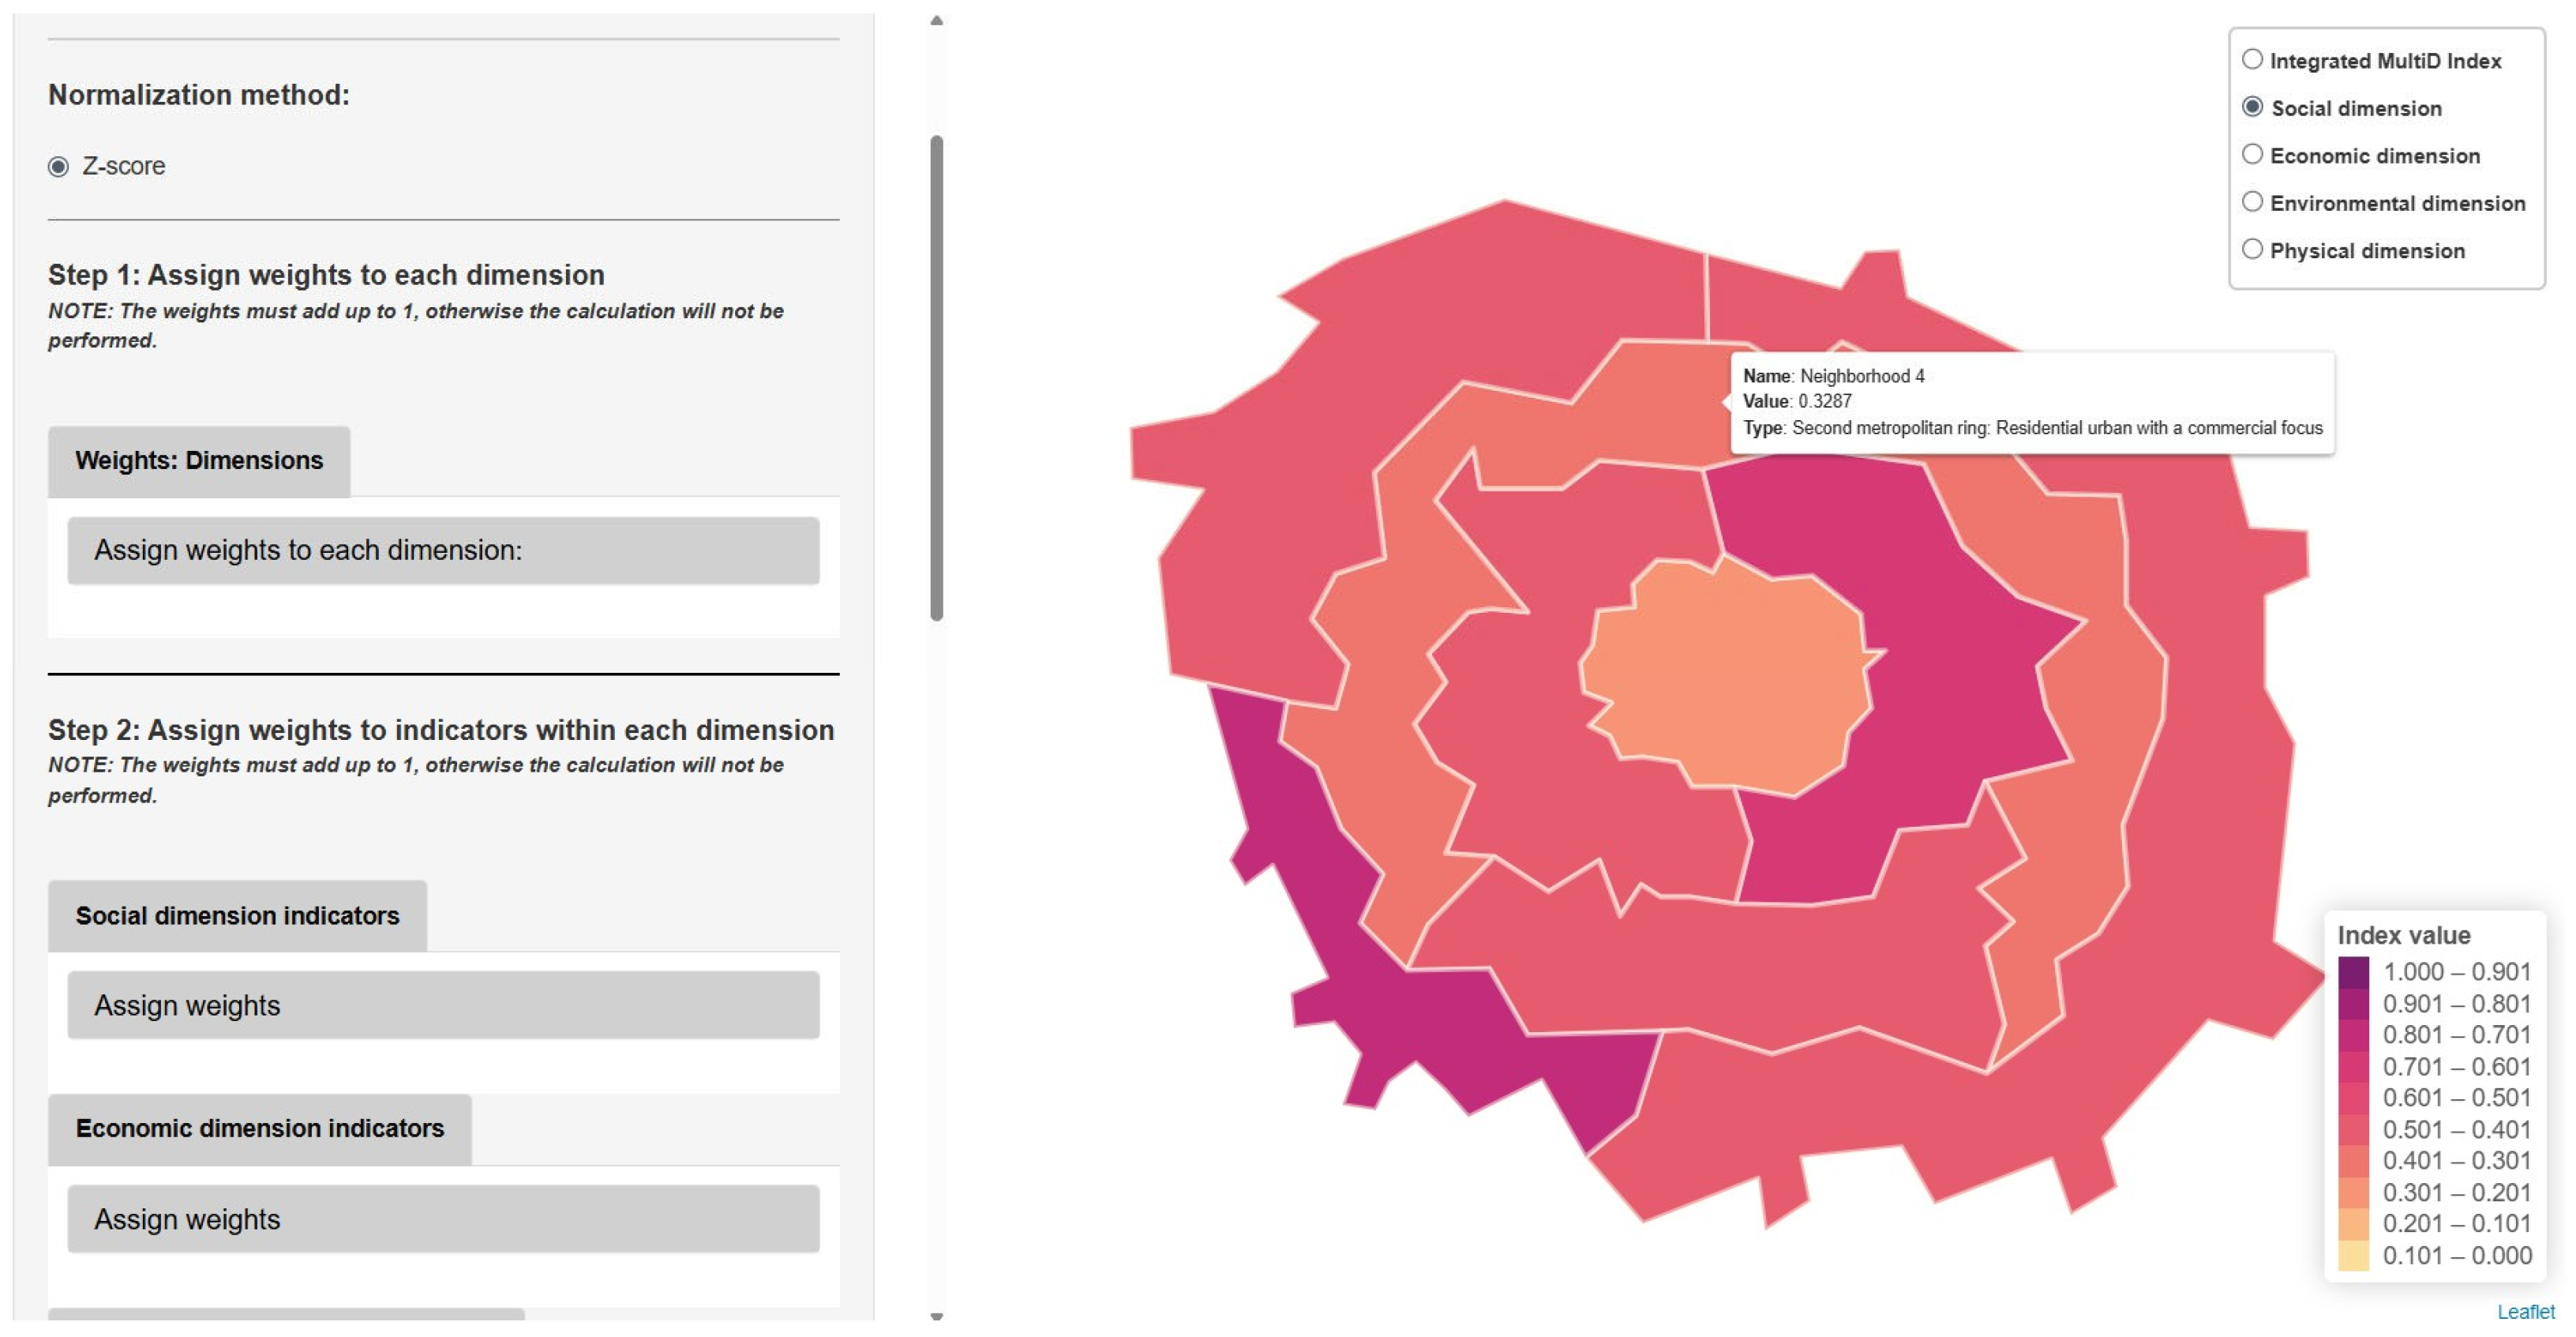Click the sidebar vertical scrollbar thumb
The height and width of the screenshot is (1337, 2576).
pyautogui.click(x=936, y=378)
